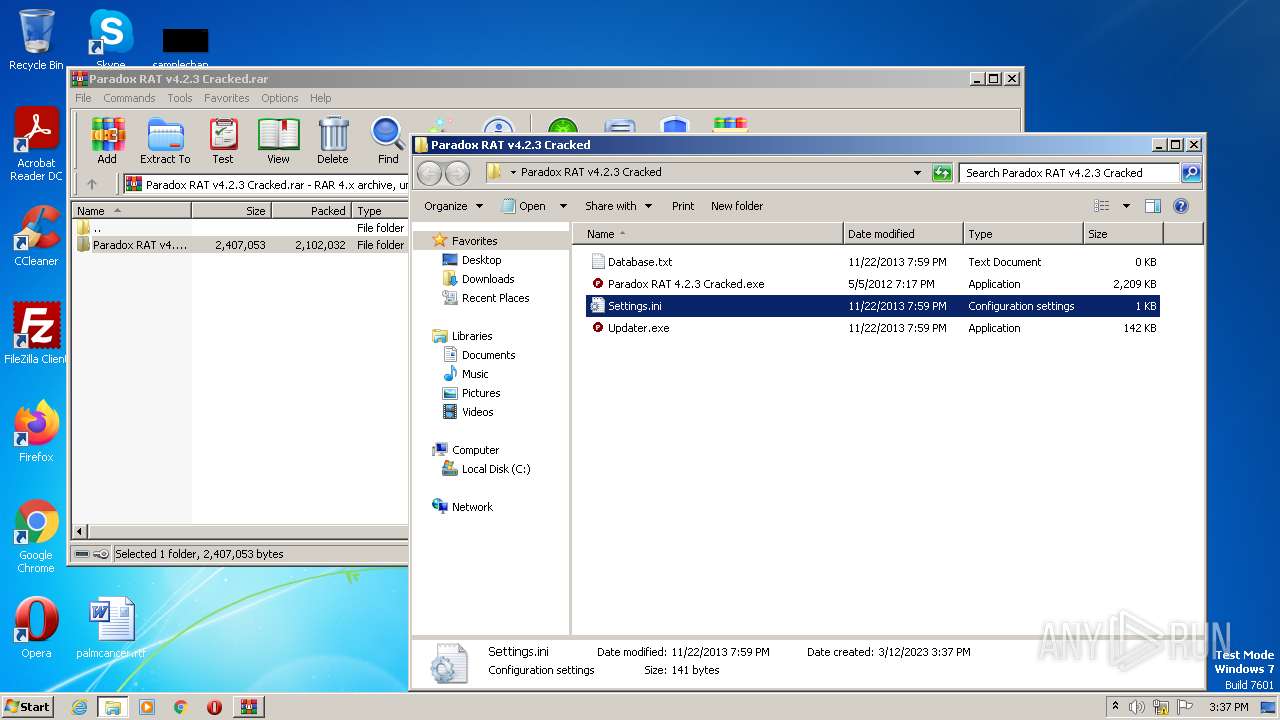Click the WinRAR horizontal scrollbar left arrow
Viewport: 1280px width, 720px height.
point(81,531)
